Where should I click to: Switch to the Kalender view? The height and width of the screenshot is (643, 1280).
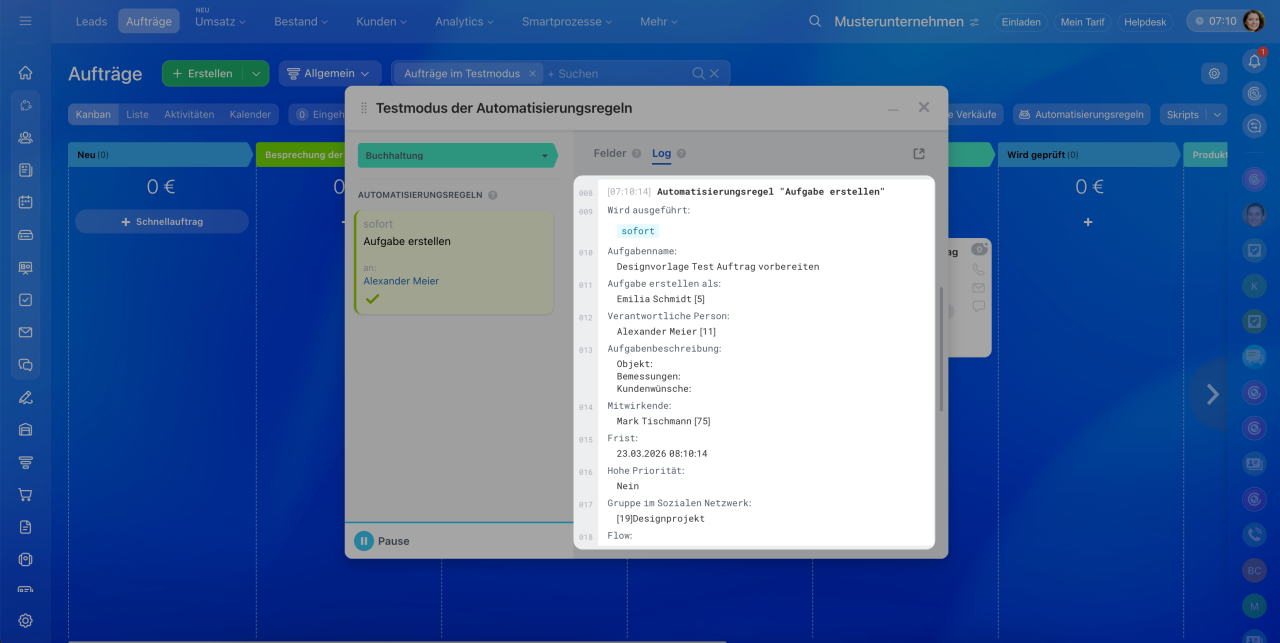pyautogui.click(x=250, y=114)
